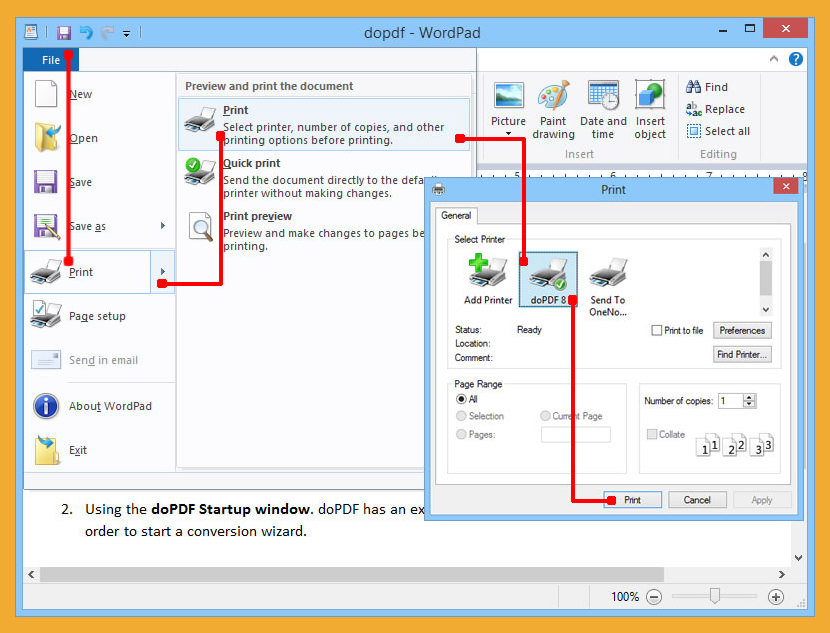Maximize the WordPad window
Viewport: 830px width, 633px height.
click(750, 28)
